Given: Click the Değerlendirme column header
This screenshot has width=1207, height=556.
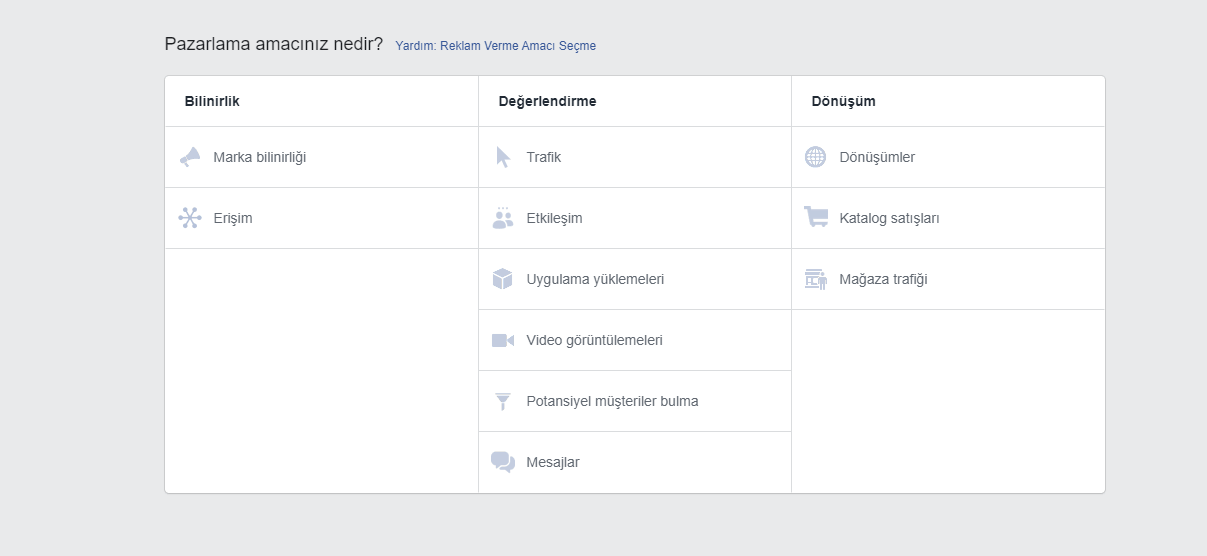Looking at the screenshot, I should pos(548,101).
